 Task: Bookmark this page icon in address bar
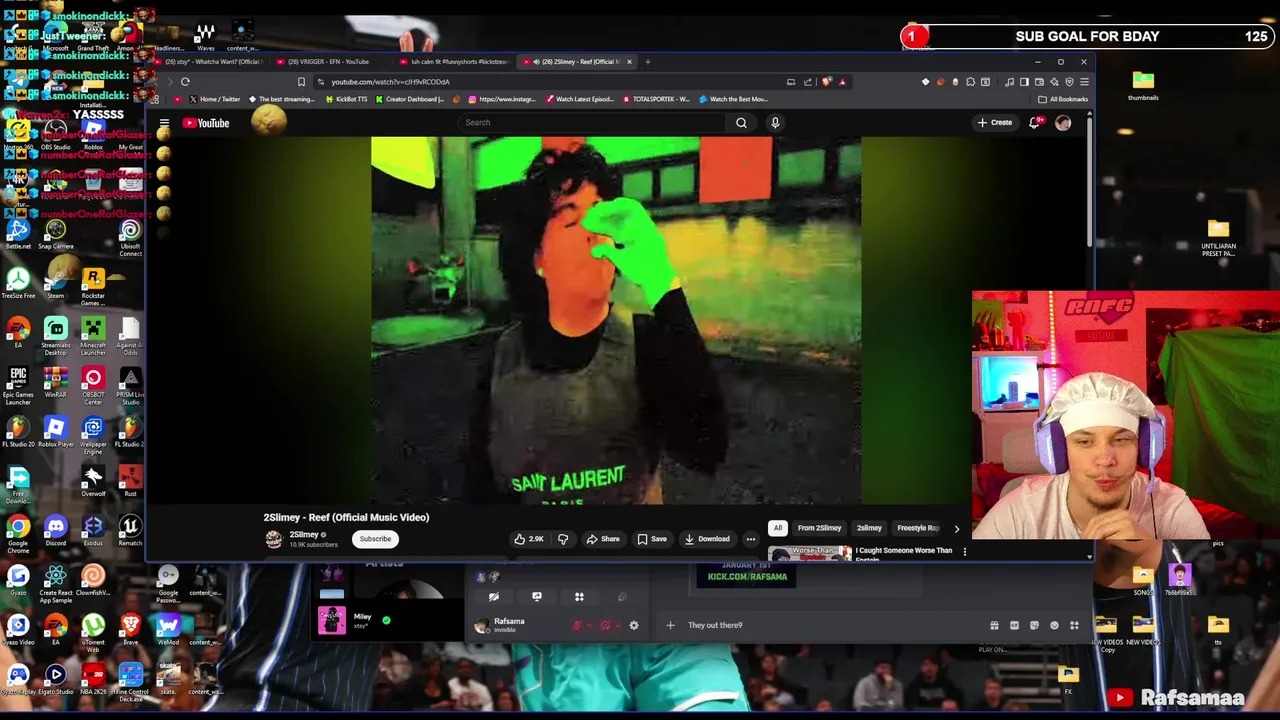tap(301, 82)
